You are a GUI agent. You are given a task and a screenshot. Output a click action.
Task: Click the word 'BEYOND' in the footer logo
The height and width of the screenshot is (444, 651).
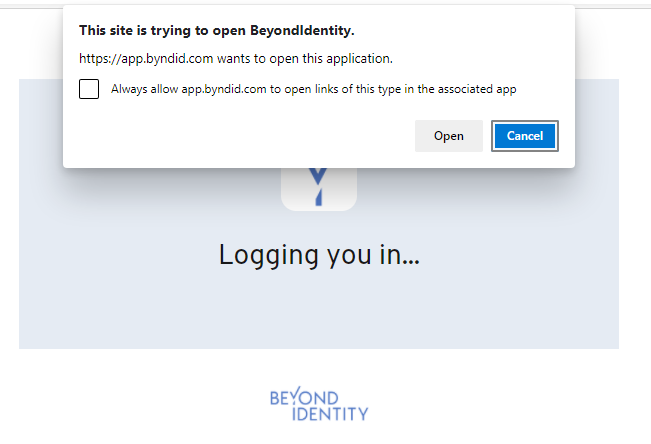click(x=304, y=397)
